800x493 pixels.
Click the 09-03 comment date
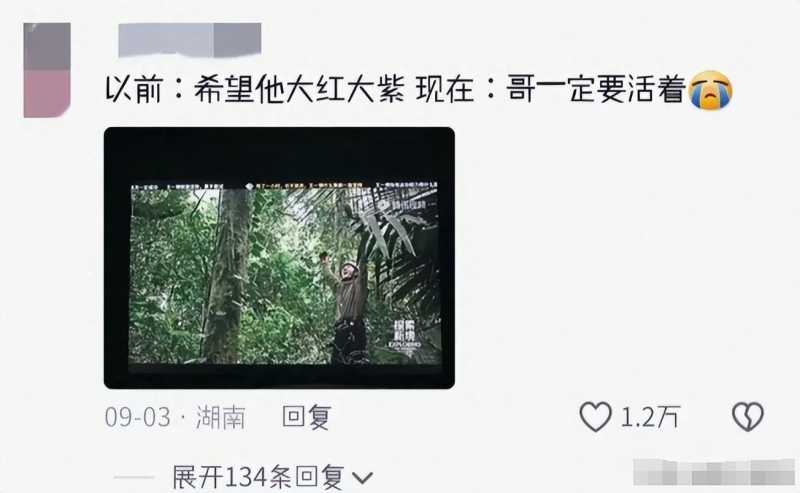click(137, 417)
